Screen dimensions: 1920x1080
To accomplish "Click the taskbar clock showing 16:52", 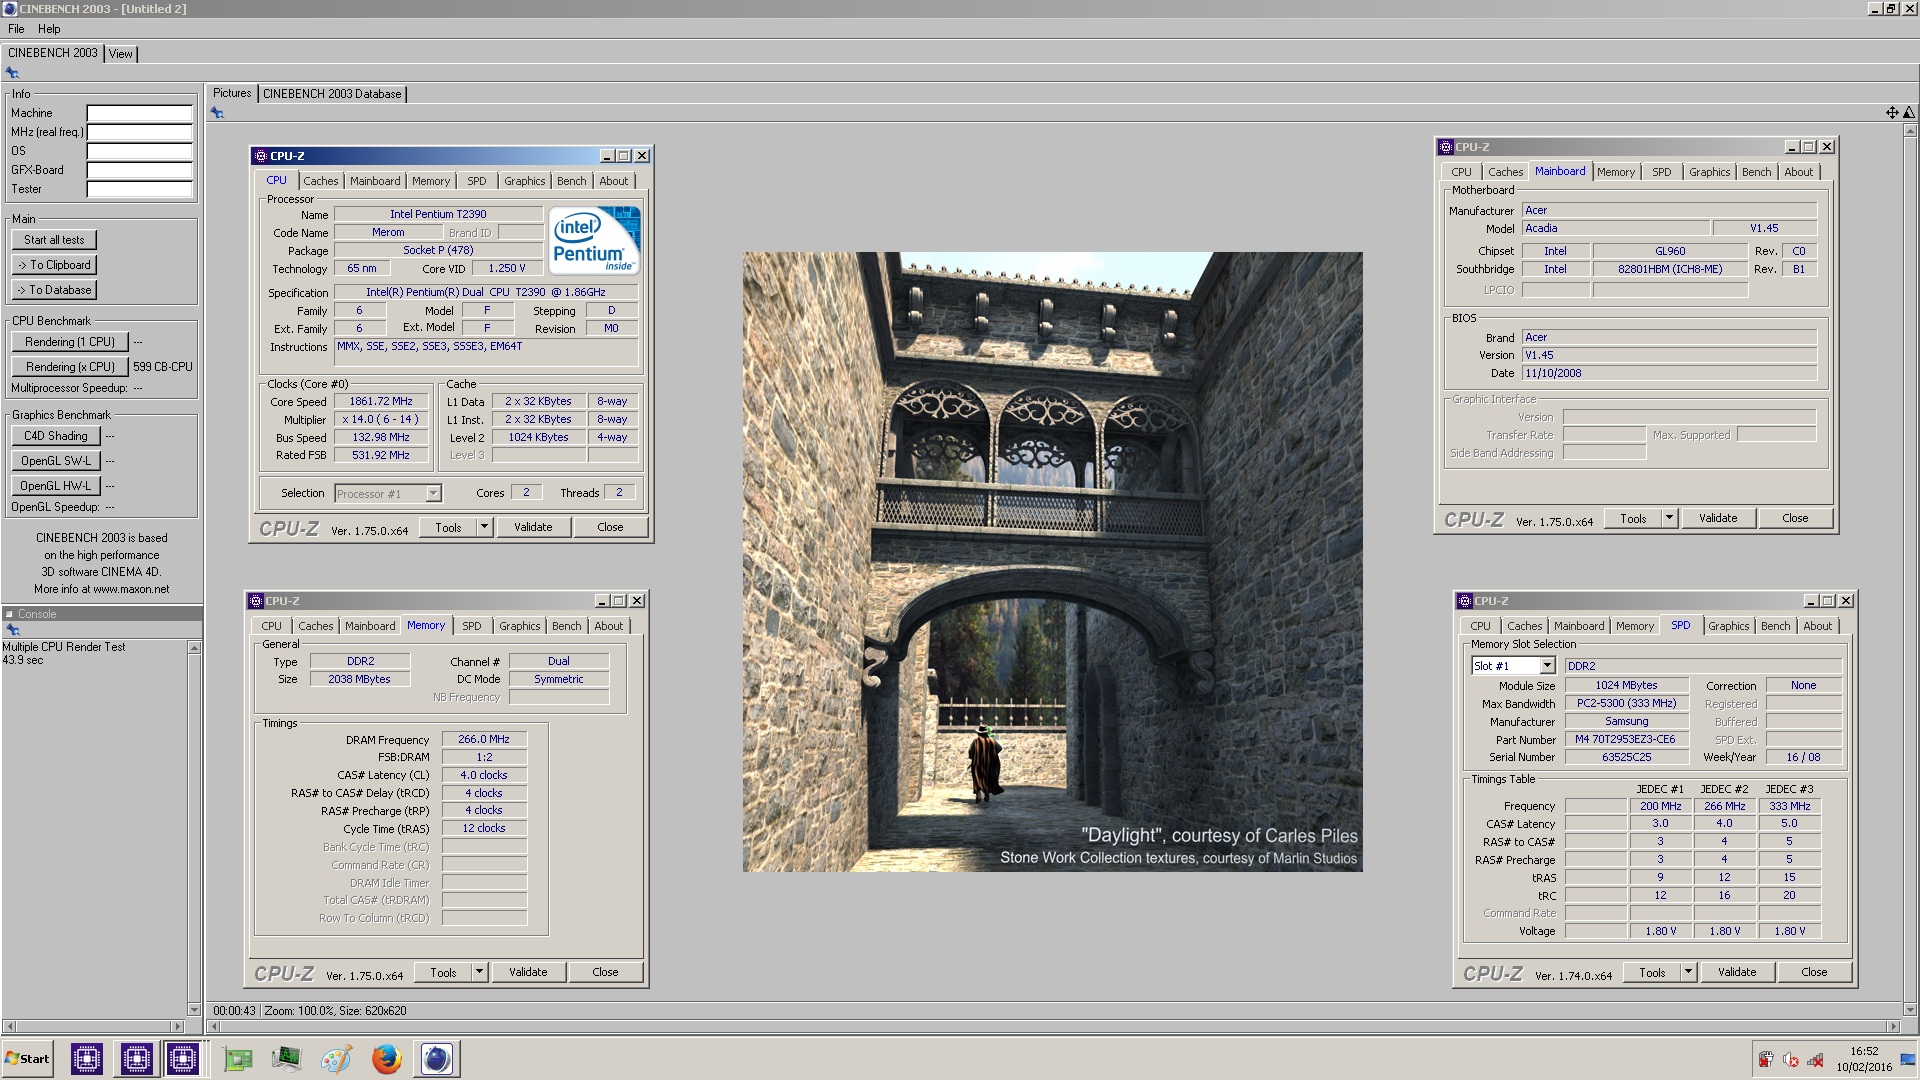I will point(1864,1051).
